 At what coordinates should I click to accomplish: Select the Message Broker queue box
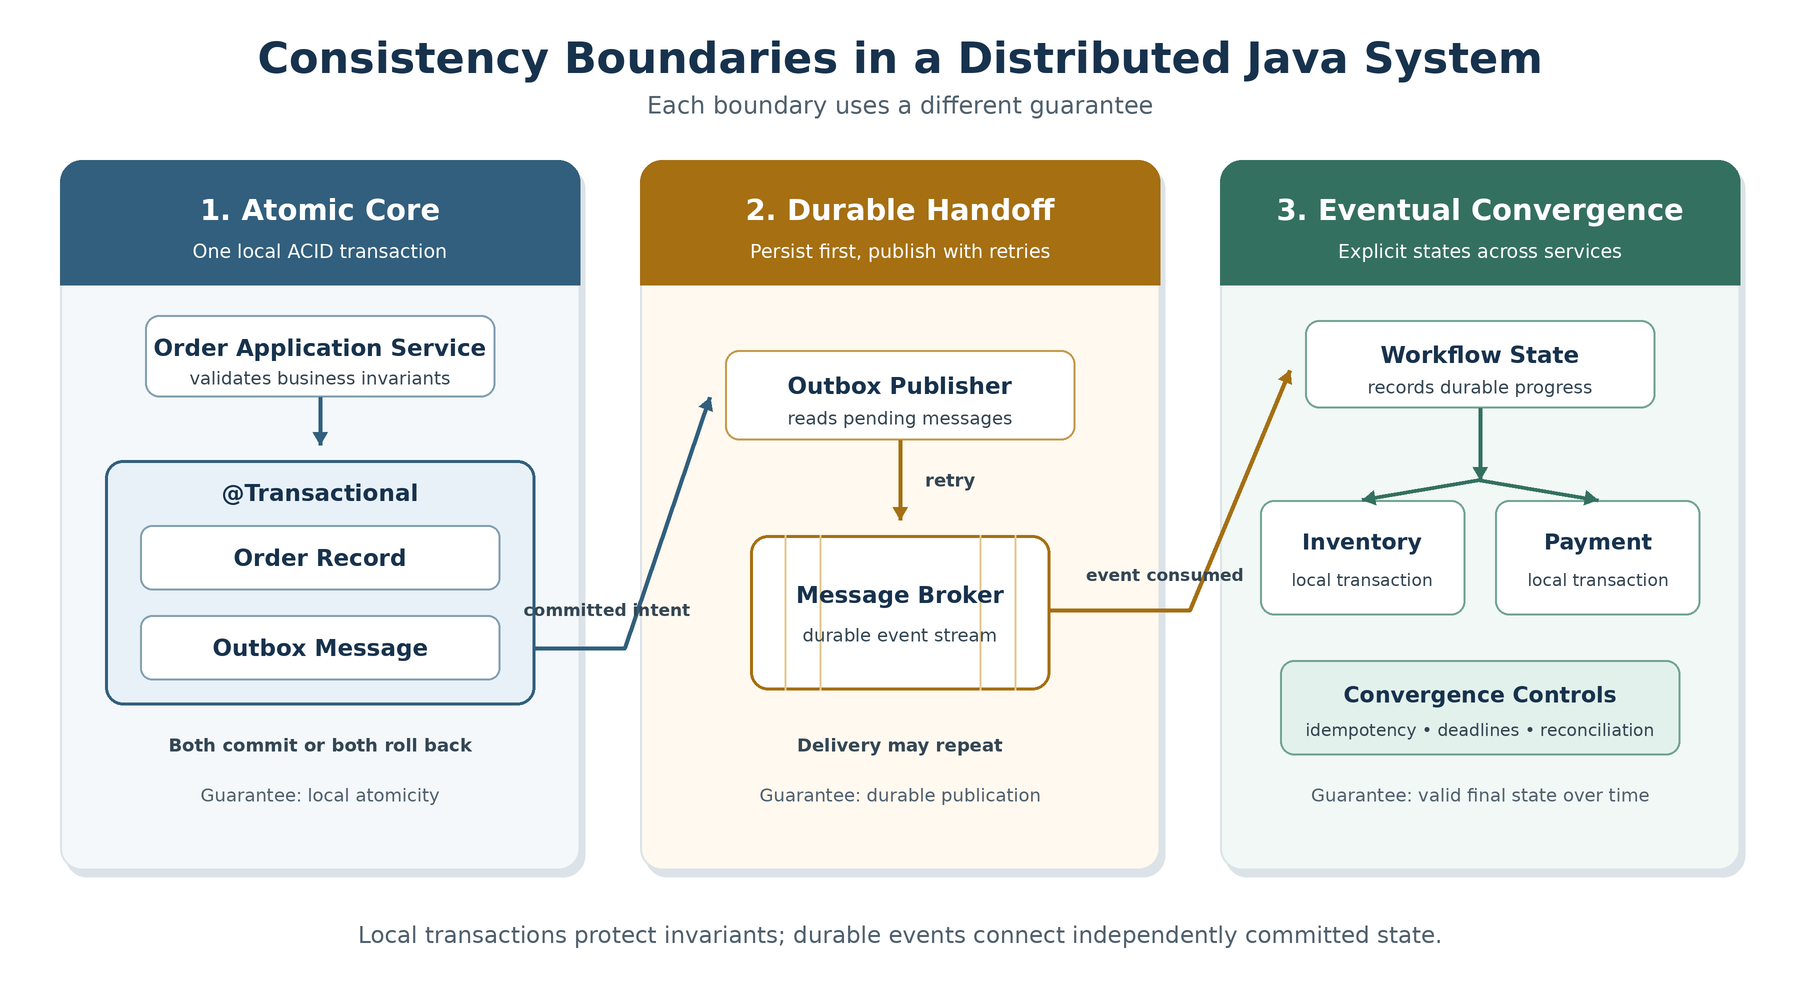(x=900, y=613)
